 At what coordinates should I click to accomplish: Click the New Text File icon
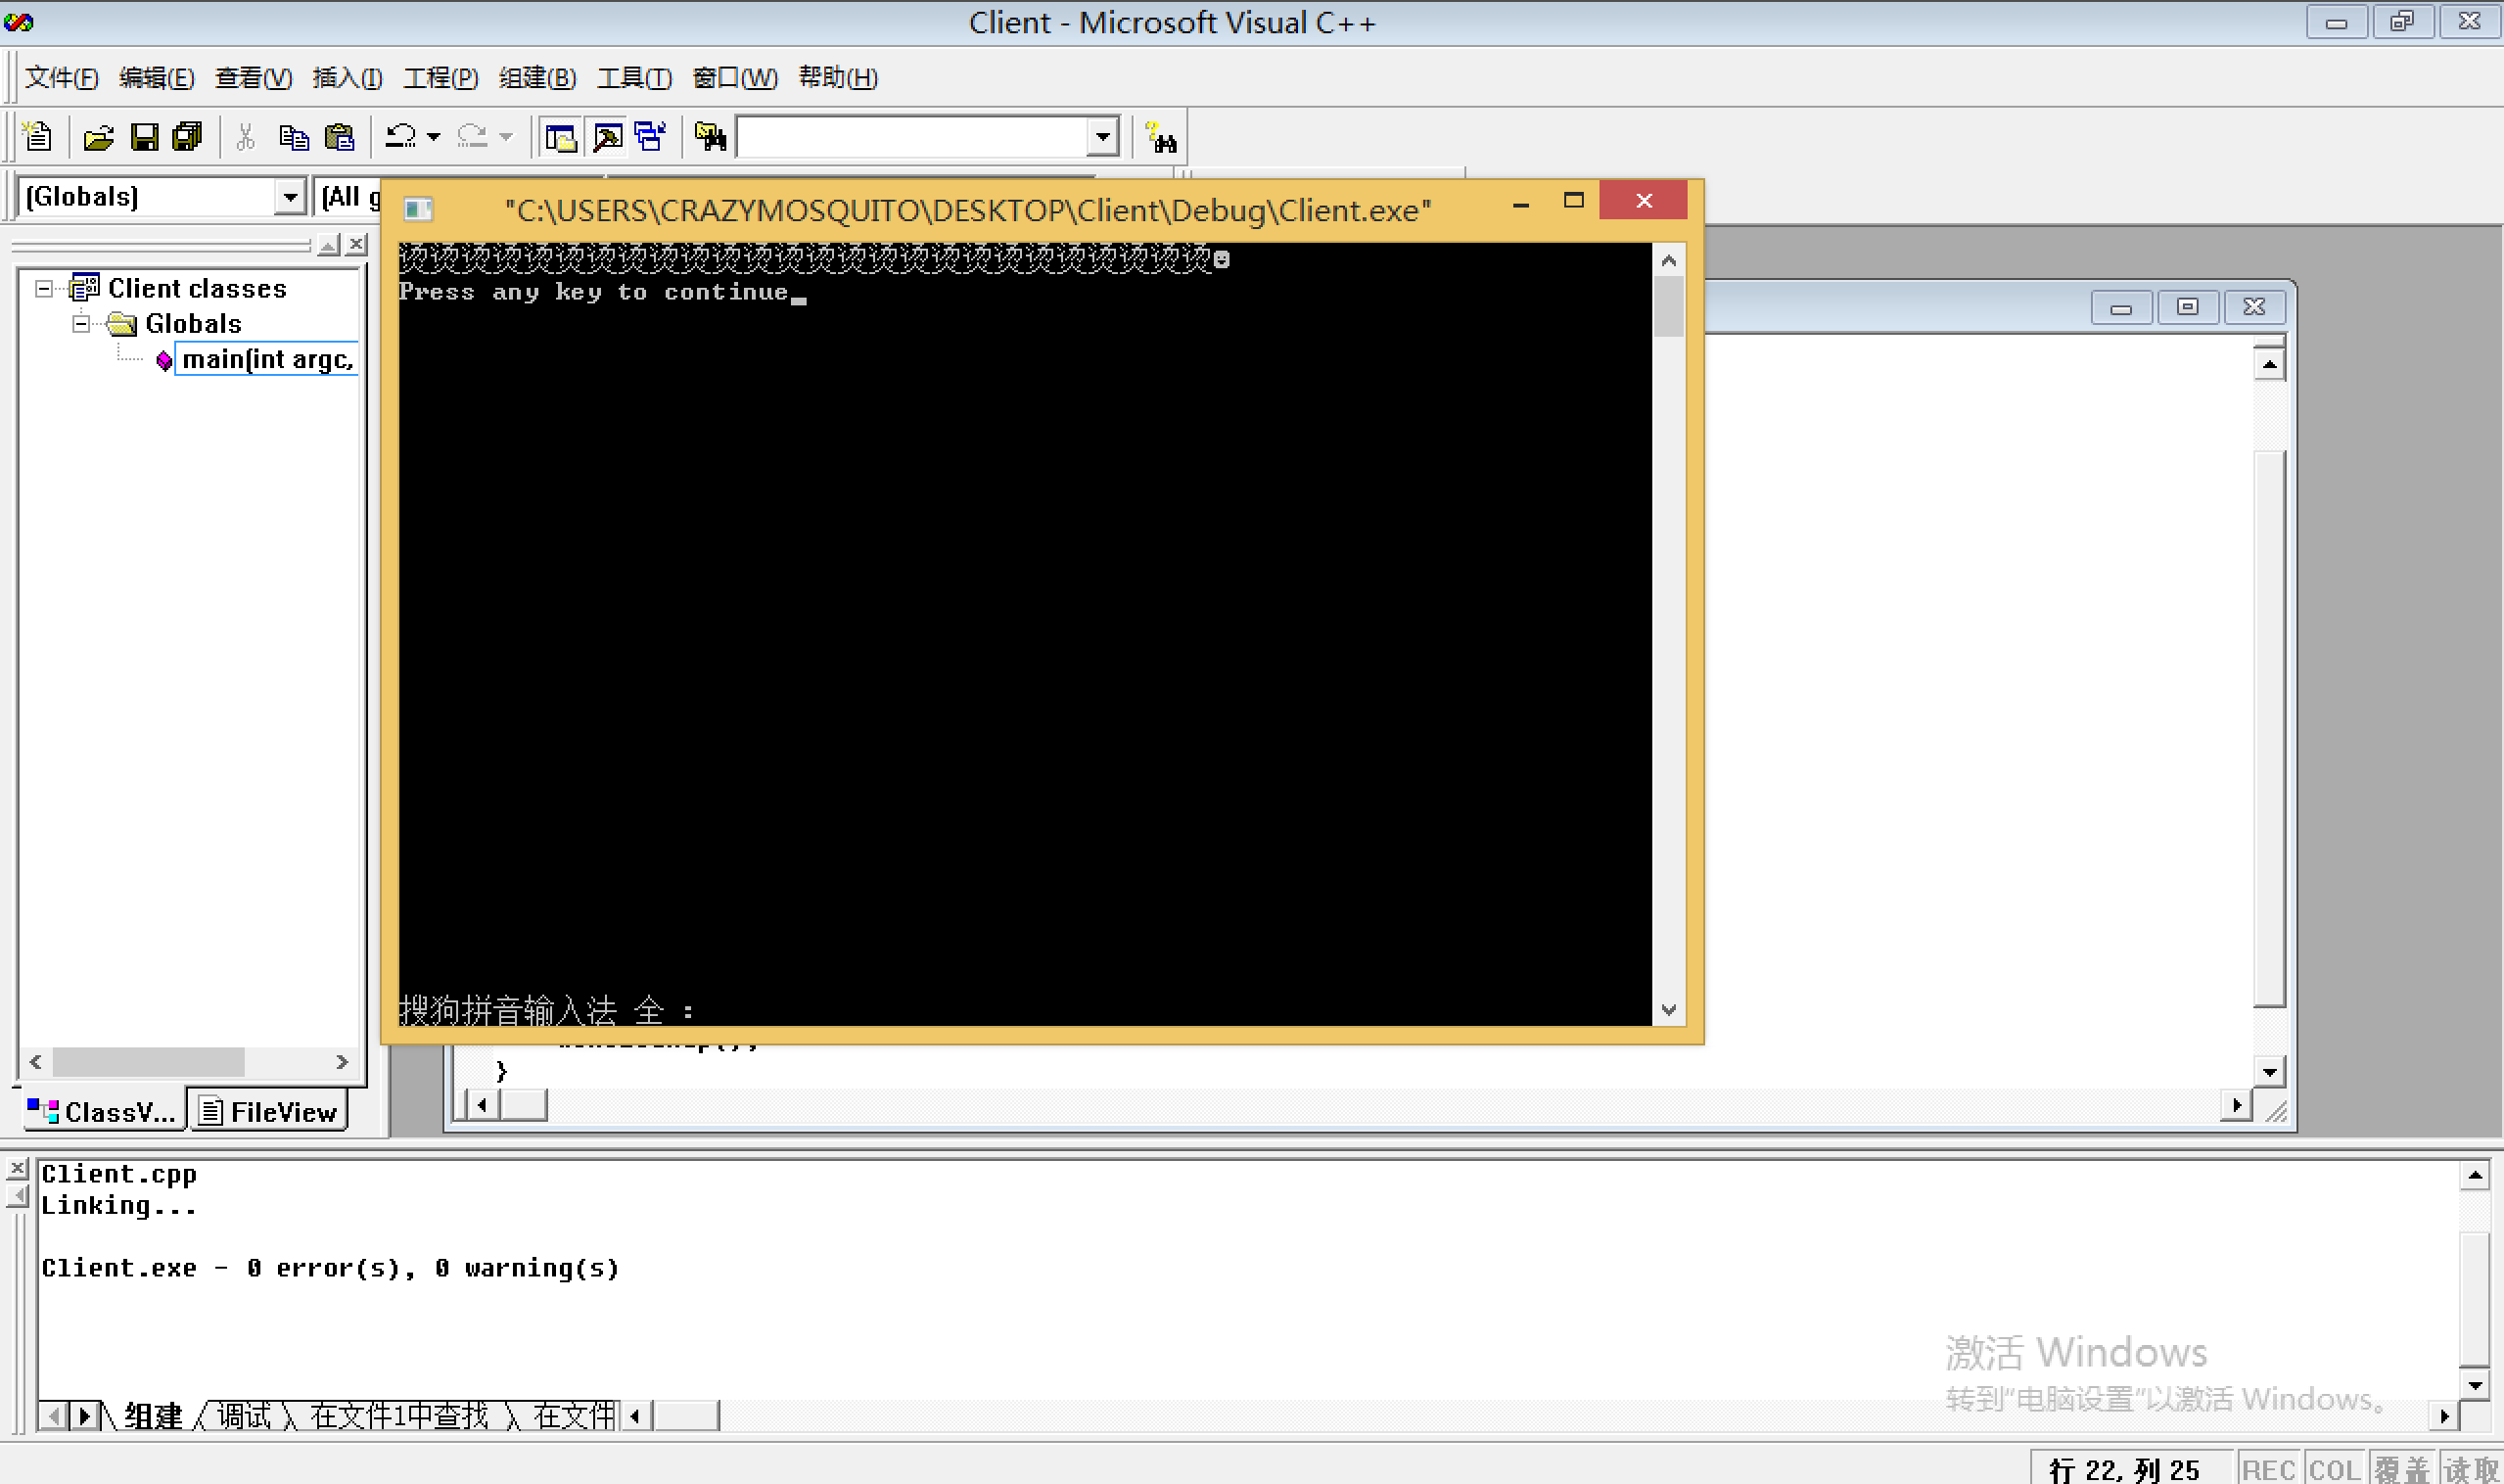[38, 136]
